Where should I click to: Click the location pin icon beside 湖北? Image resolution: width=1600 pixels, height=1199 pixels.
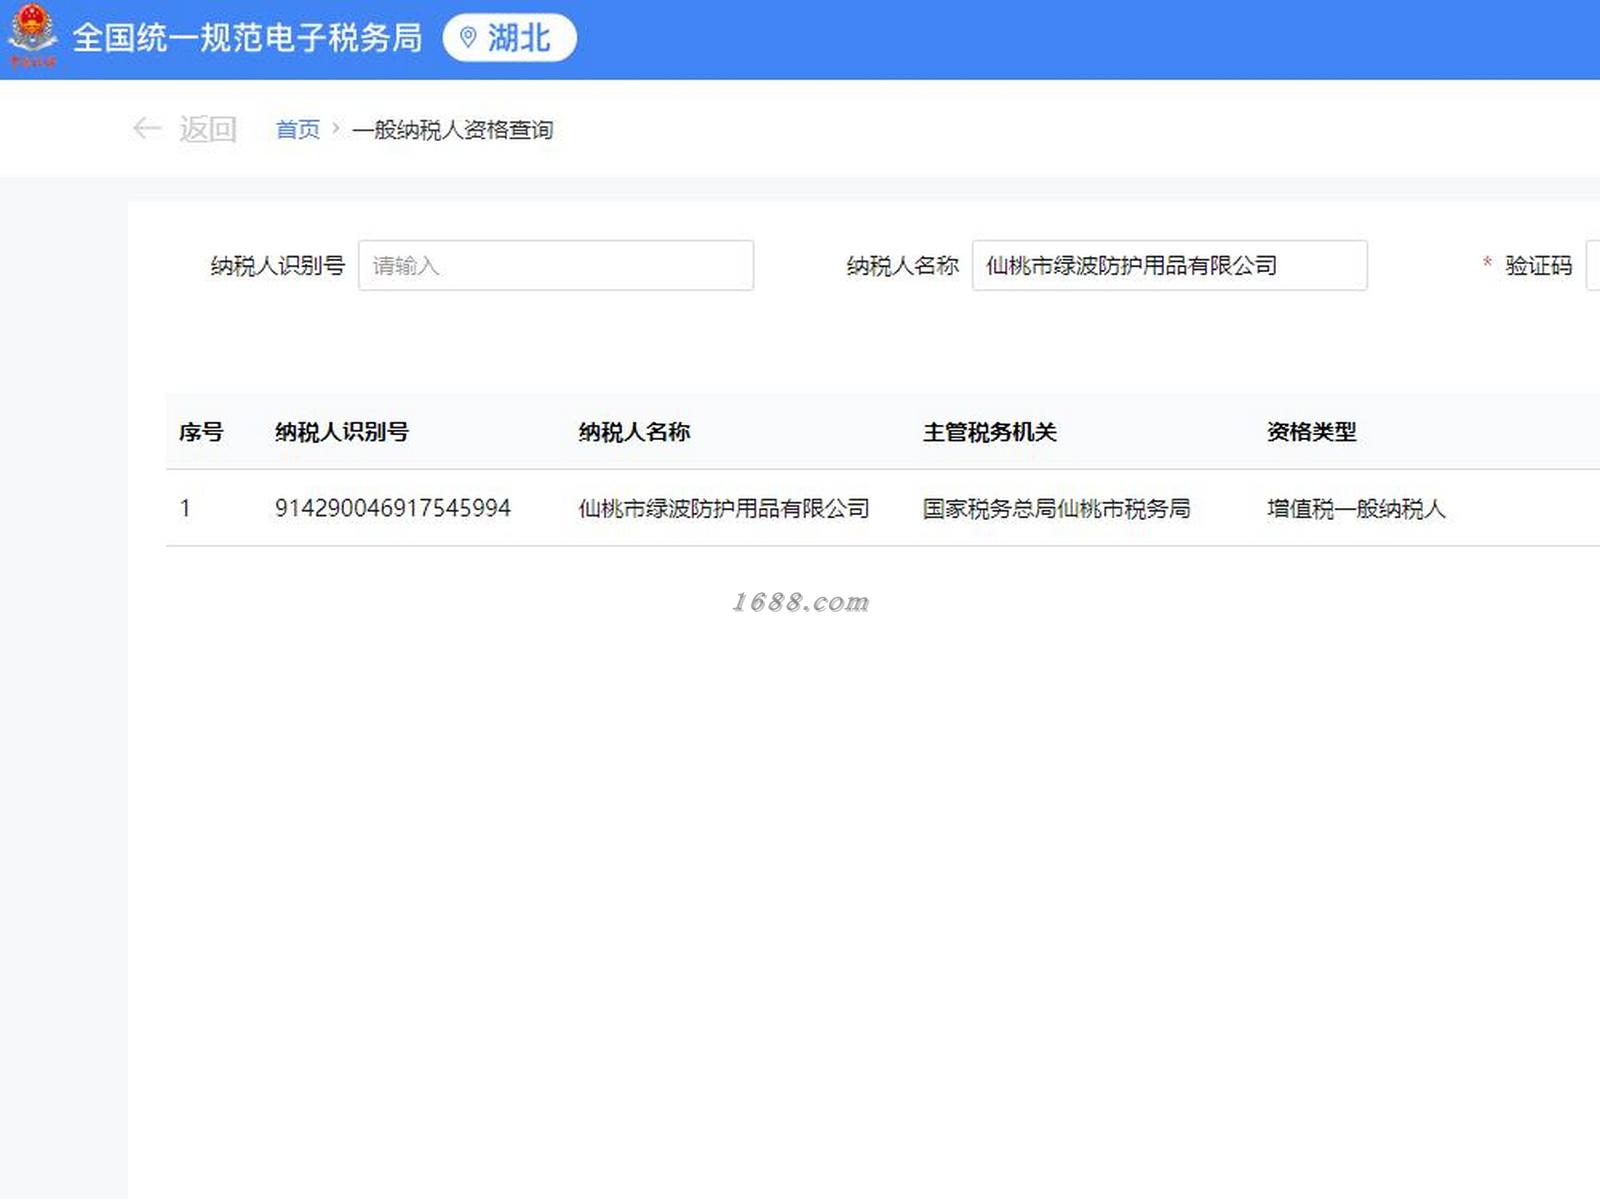(467, 38)
